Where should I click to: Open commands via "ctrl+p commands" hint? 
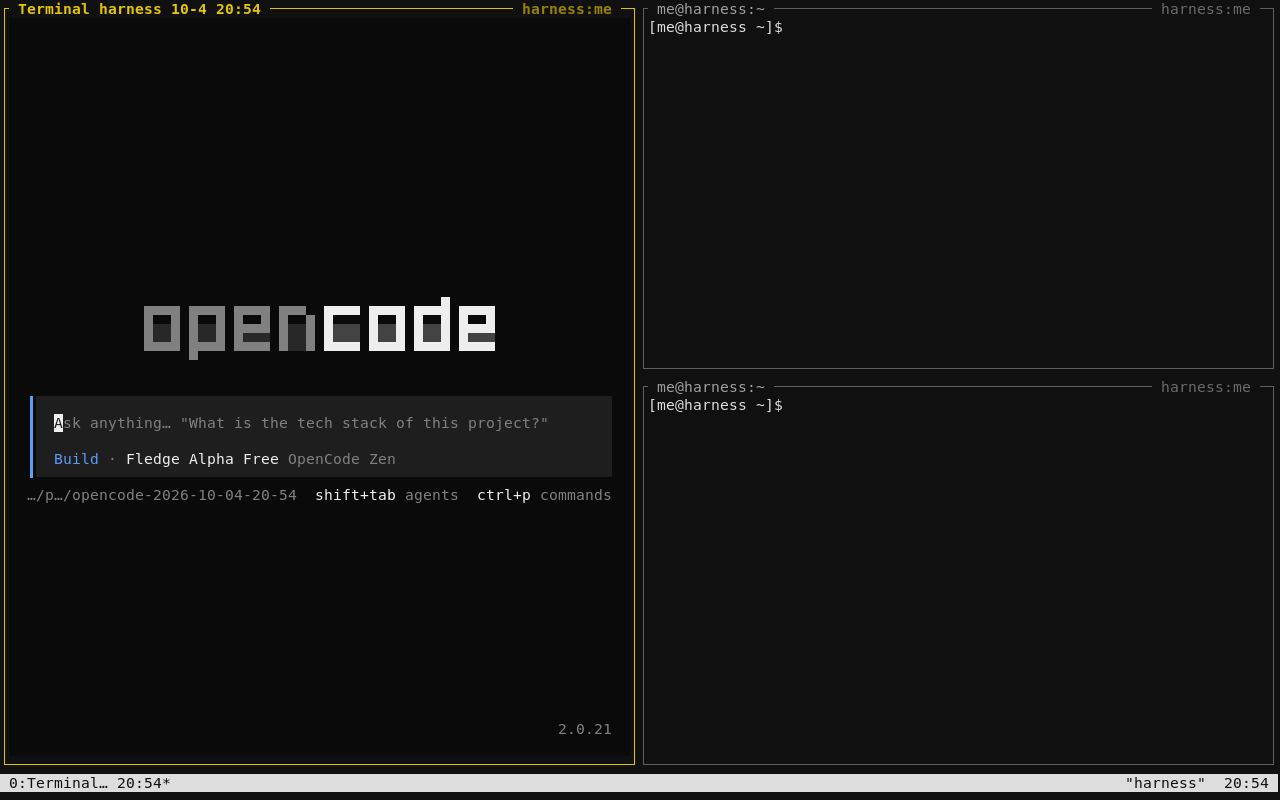click(544, 495)
